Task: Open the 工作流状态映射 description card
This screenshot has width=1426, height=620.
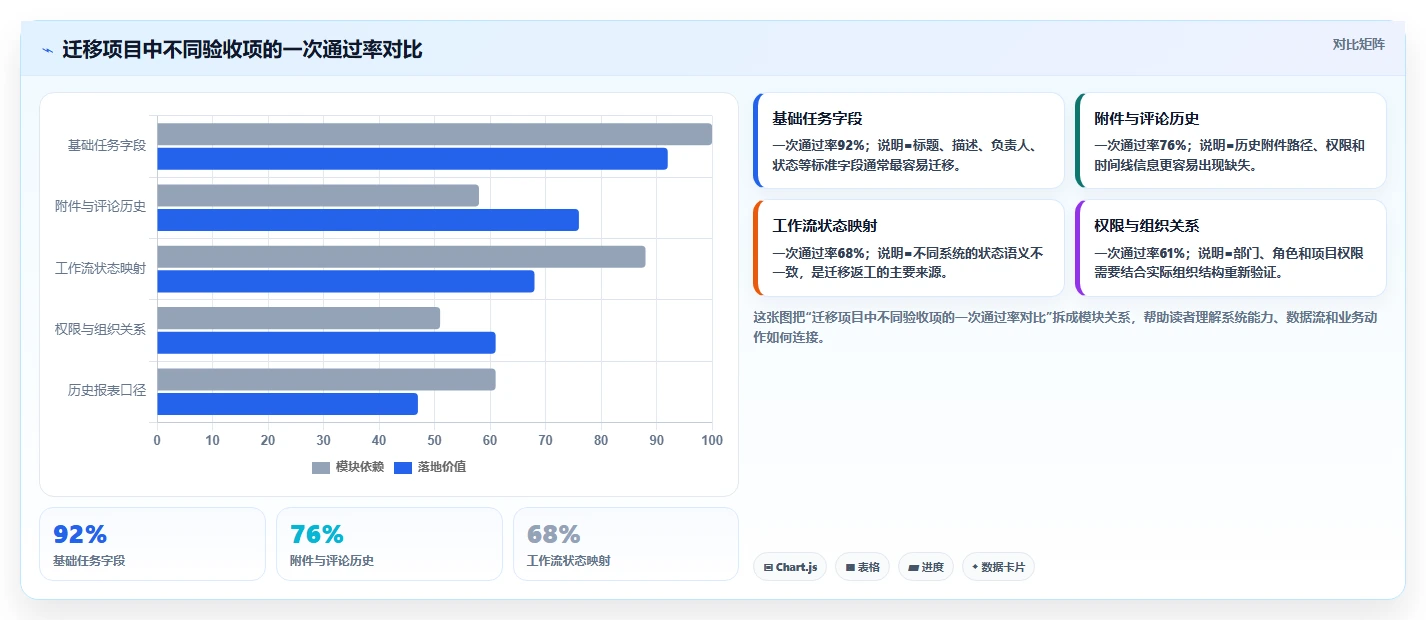Action: point(908,248)
